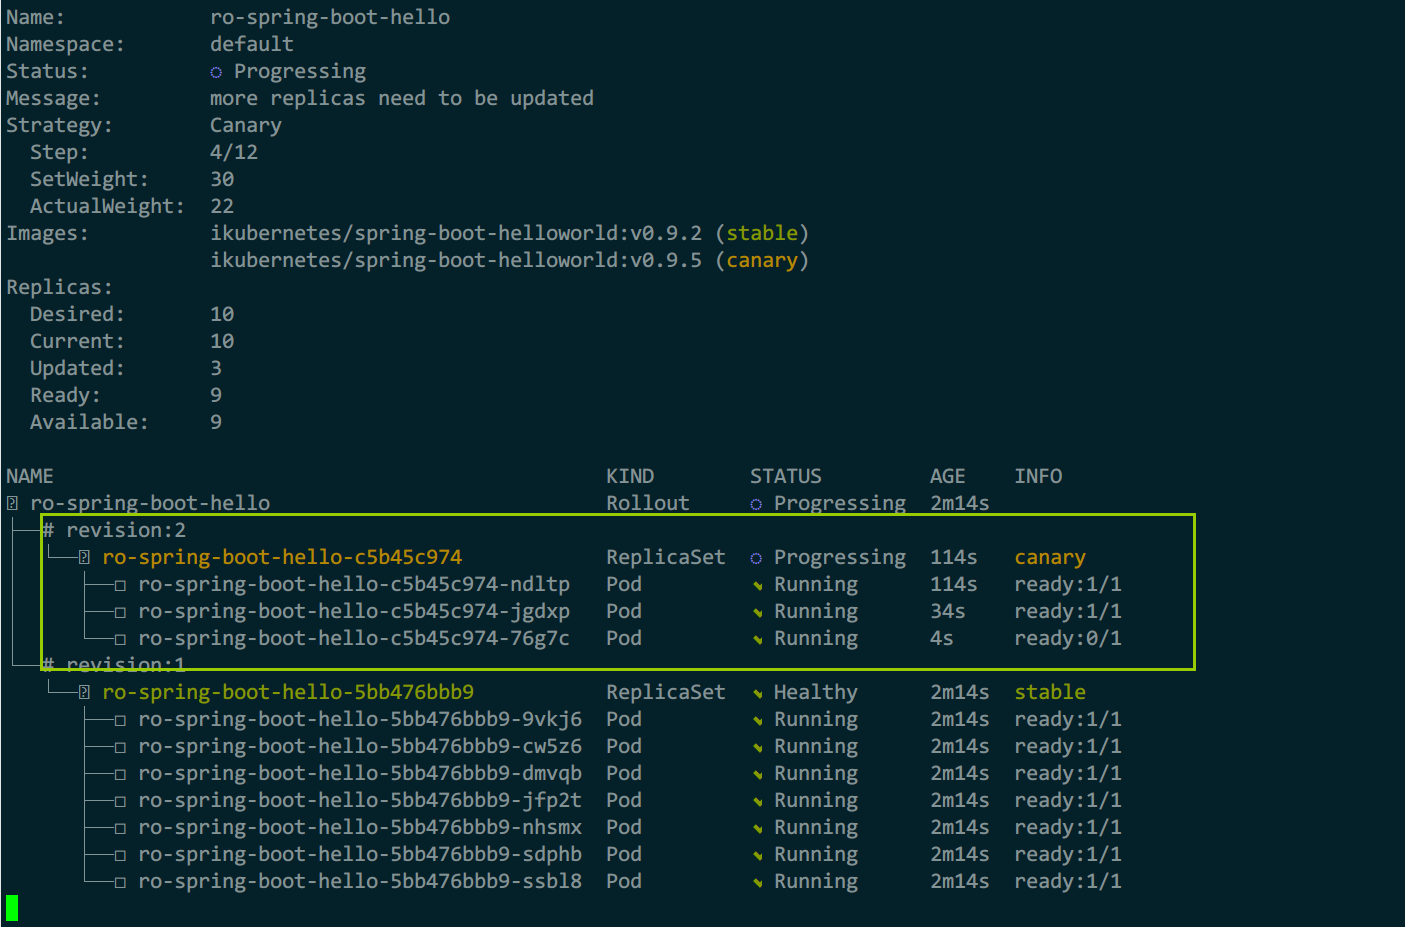The width and height of the screenshot is (1405, 927).
Task: Click the STATUS column header
Action: pos(786,476)
